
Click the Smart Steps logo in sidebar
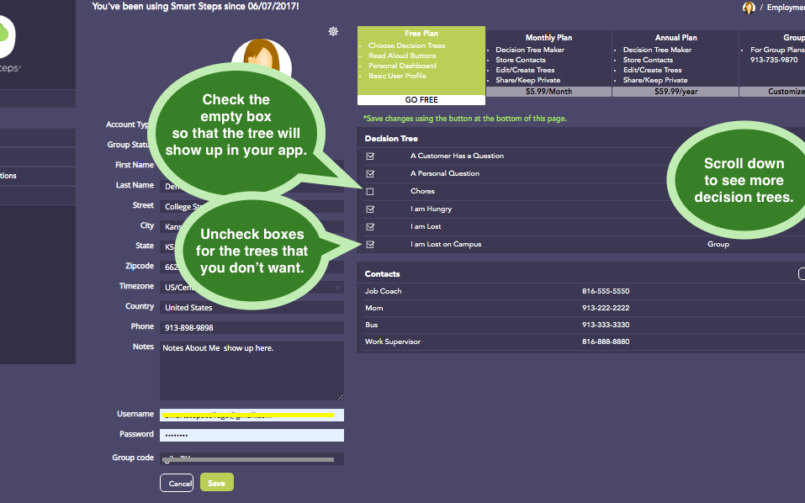click(7, 44)
